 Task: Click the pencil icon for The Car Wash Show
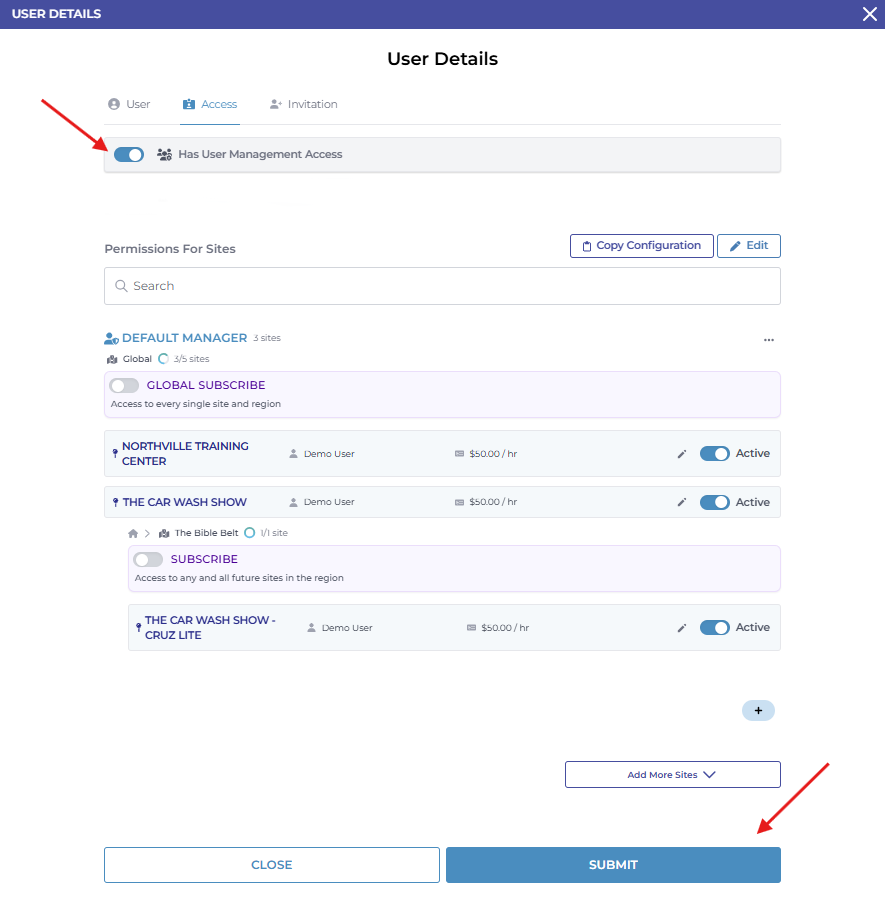[682, 503]
